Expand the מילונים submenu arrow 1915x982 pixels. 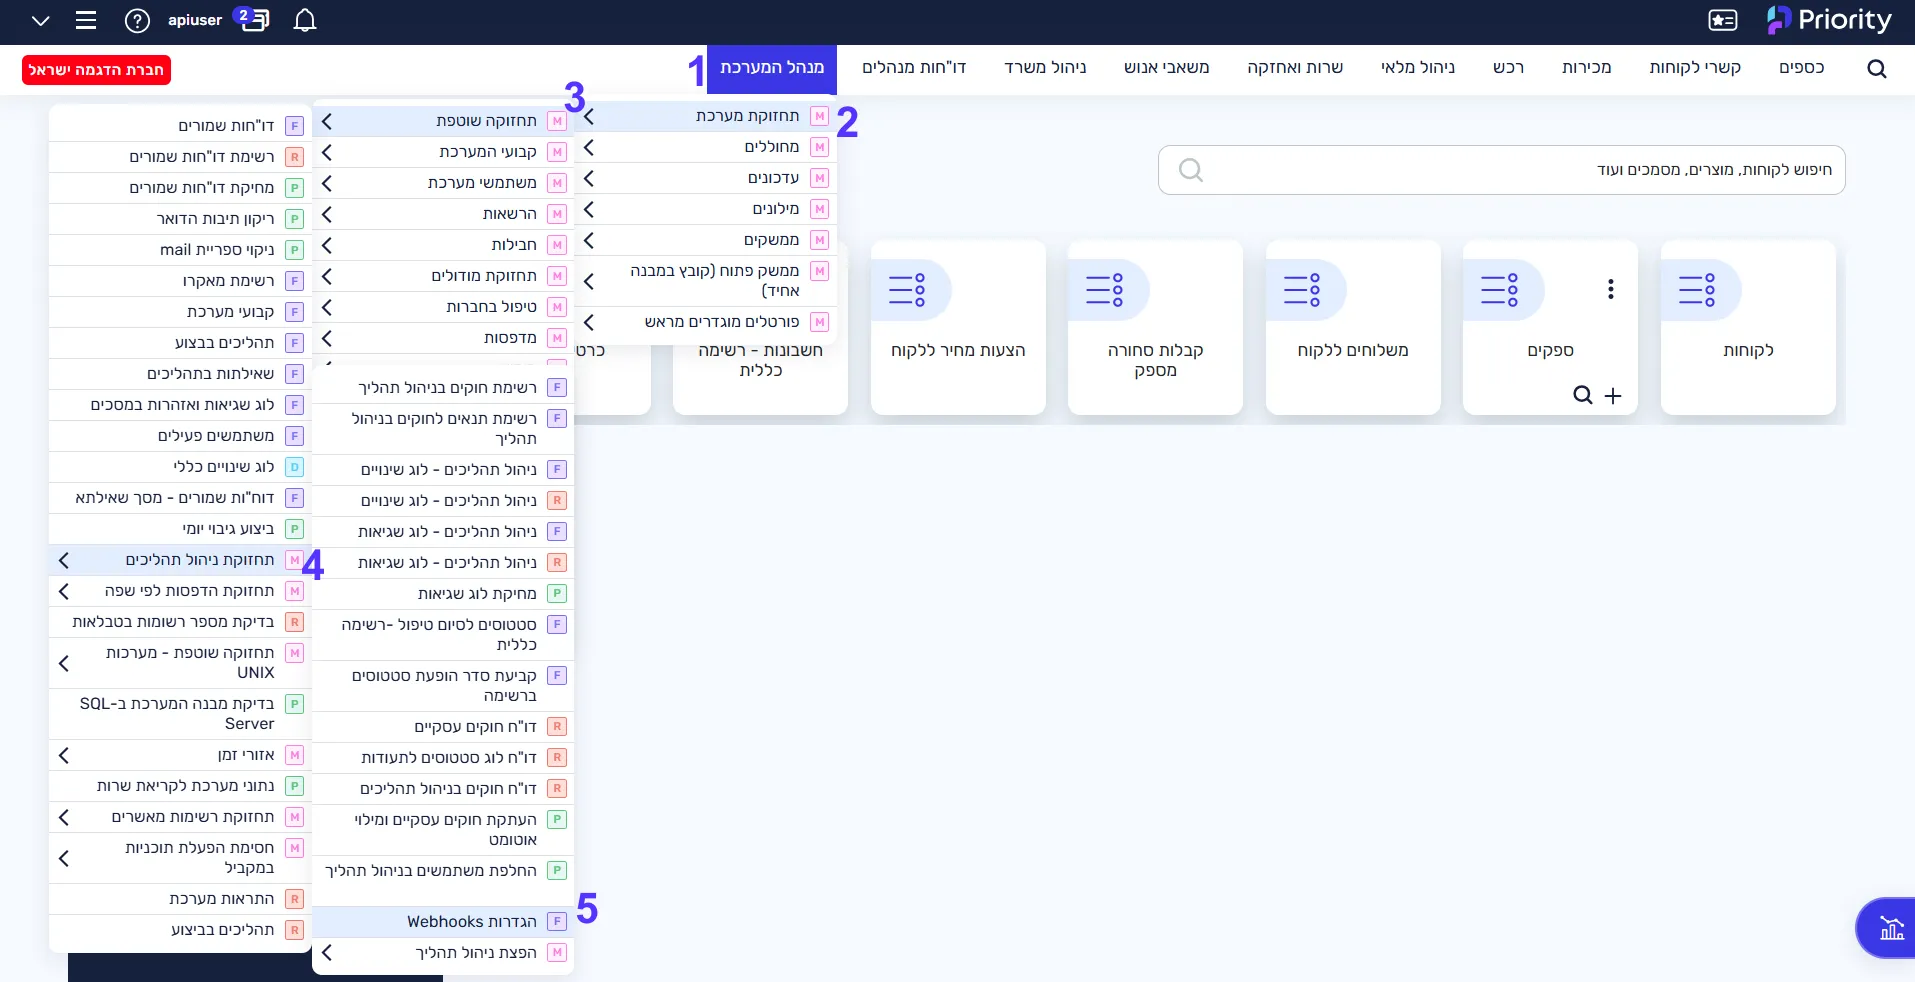pyautogui.click(x=589, y=209)
